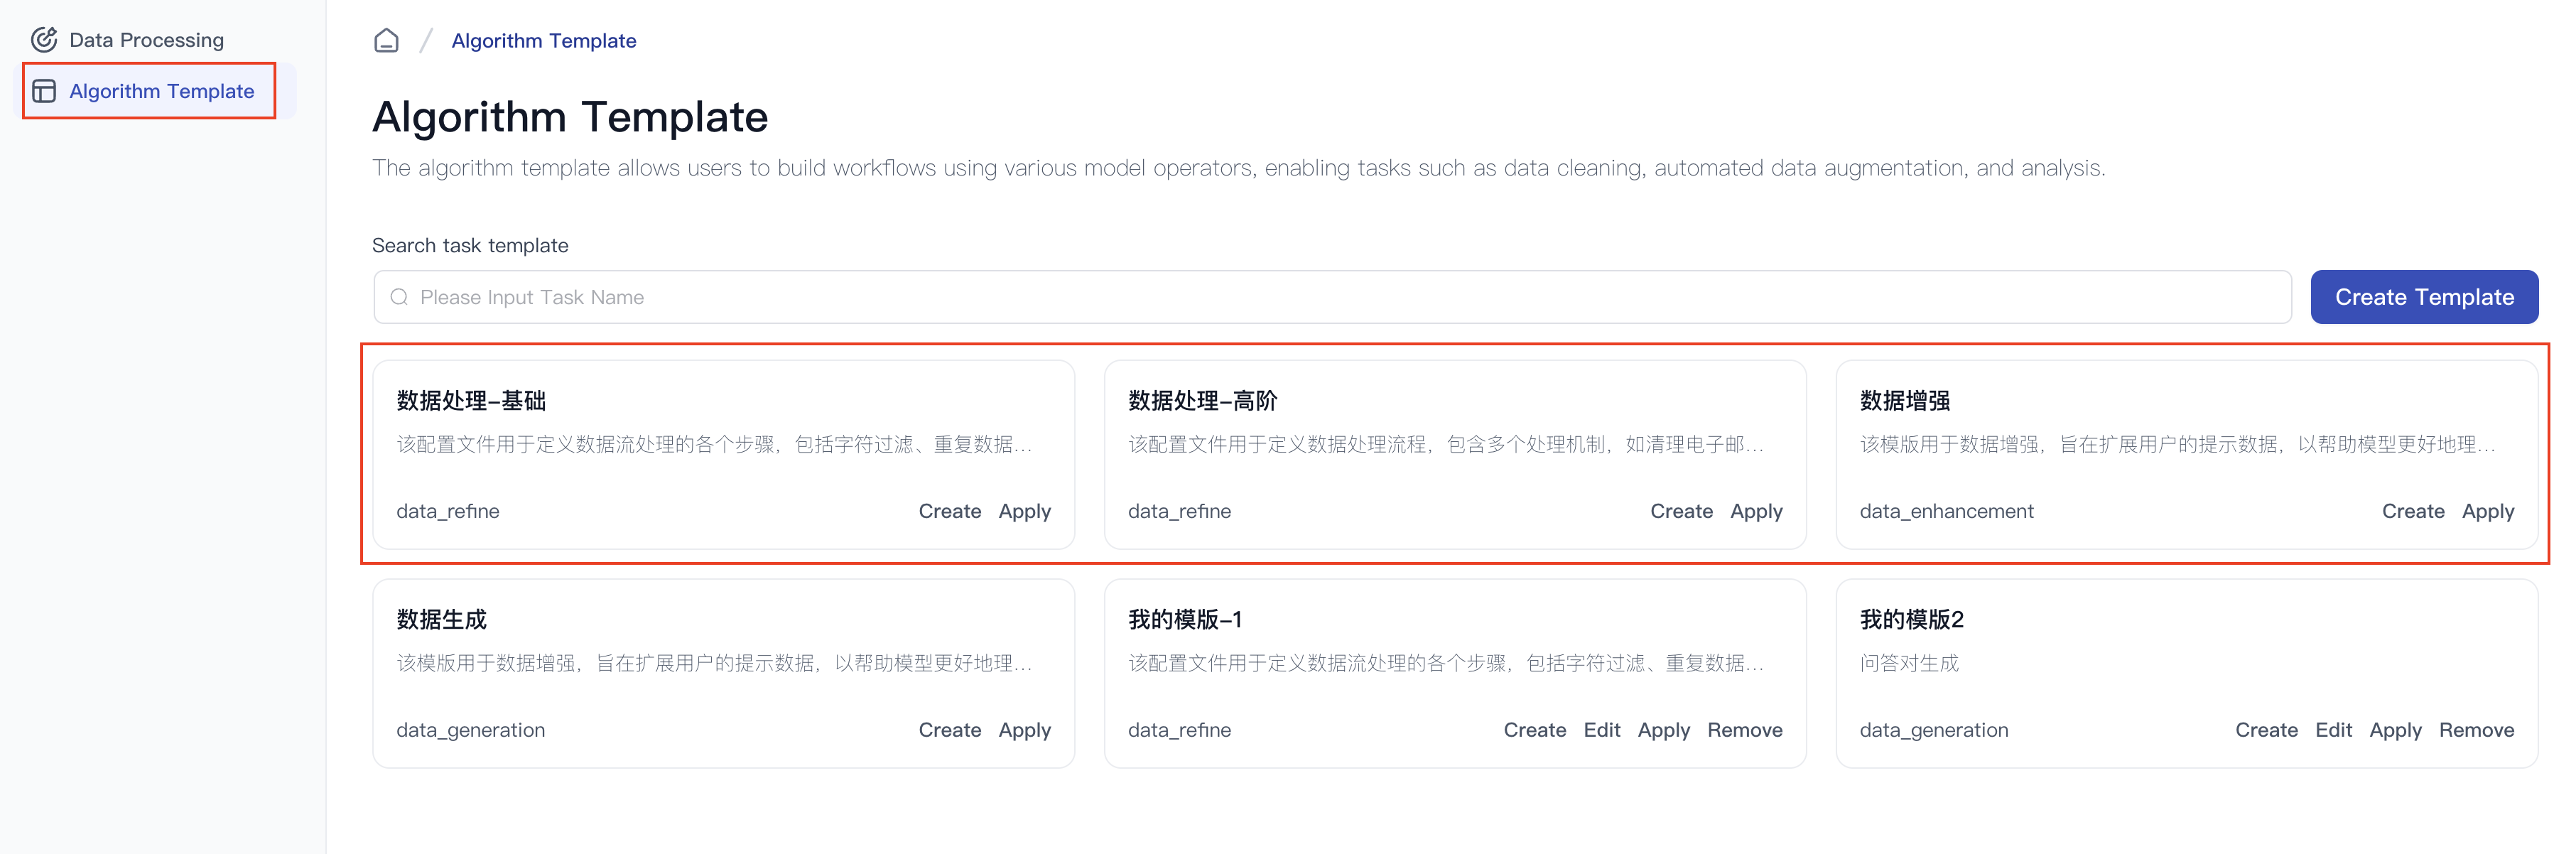Click the Algorithm Template sidebar icon

44,91
